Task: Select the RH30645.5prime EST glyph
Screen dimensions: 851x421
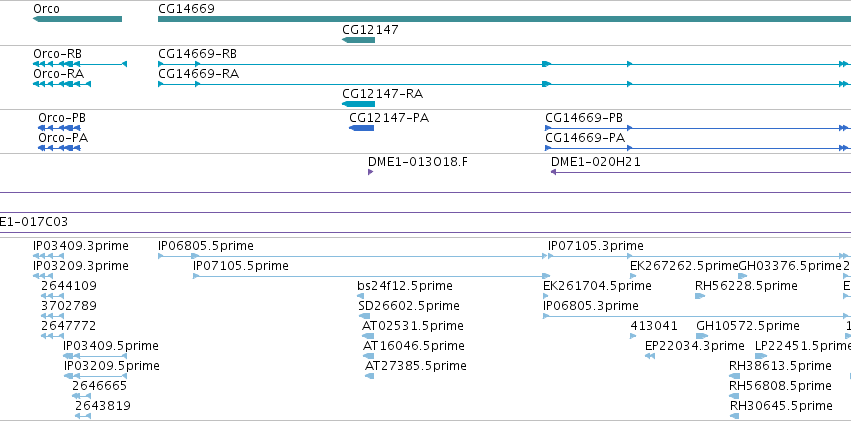Action: click(734, 416)
